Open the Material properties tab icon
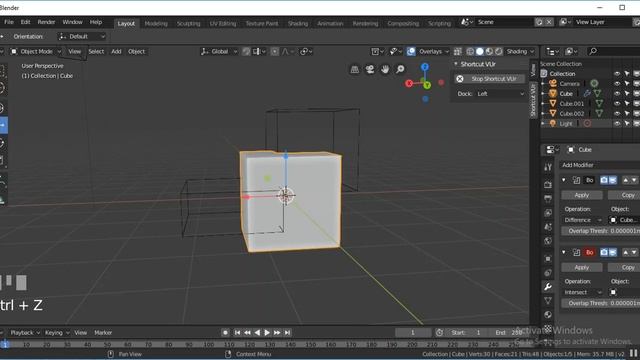The height and width of the screenshot is (360, 640). (548, 315)
